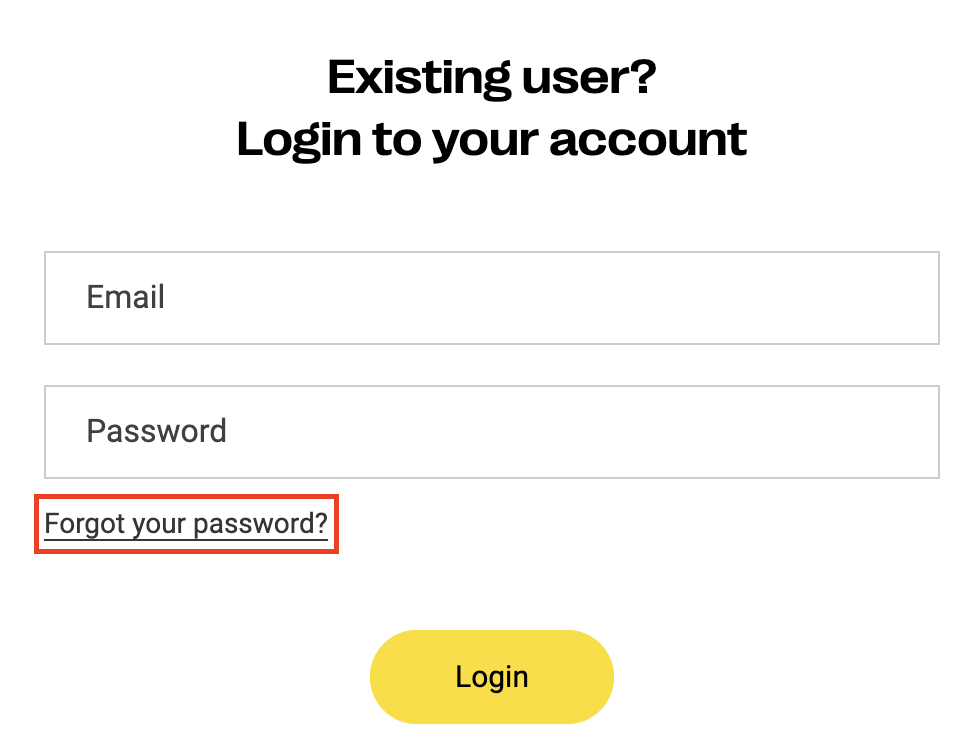This screenshot has width=980, height=752.
Task: Select the underlined forgot password text
Action: 187,524
